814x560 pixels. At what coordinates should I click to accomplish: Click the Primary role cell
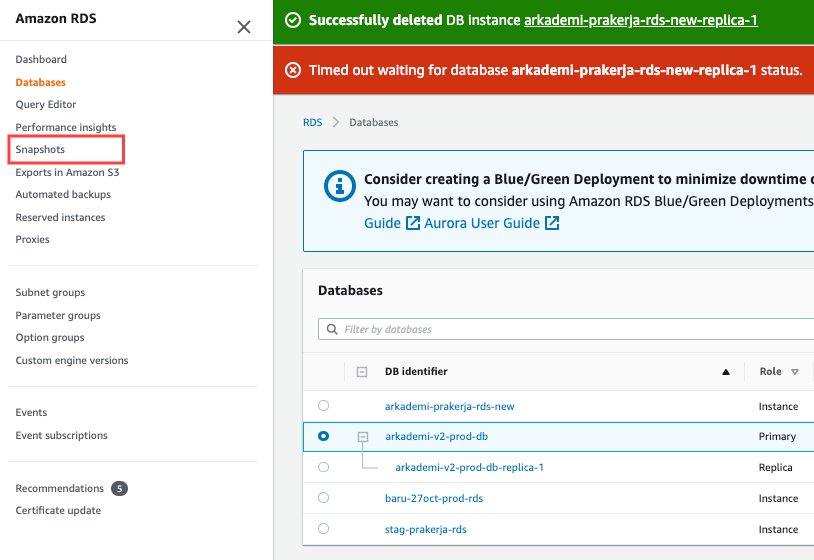pyautogui.click(x=777, y=436)
